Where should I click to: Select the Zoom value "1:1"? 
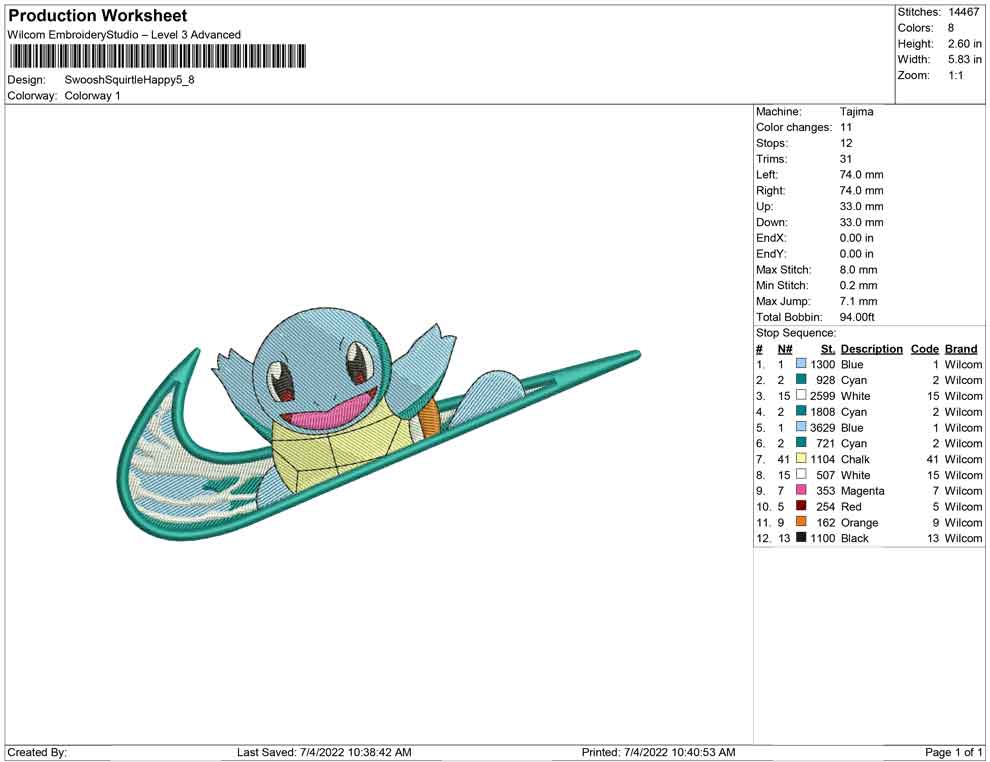[956, 75]
